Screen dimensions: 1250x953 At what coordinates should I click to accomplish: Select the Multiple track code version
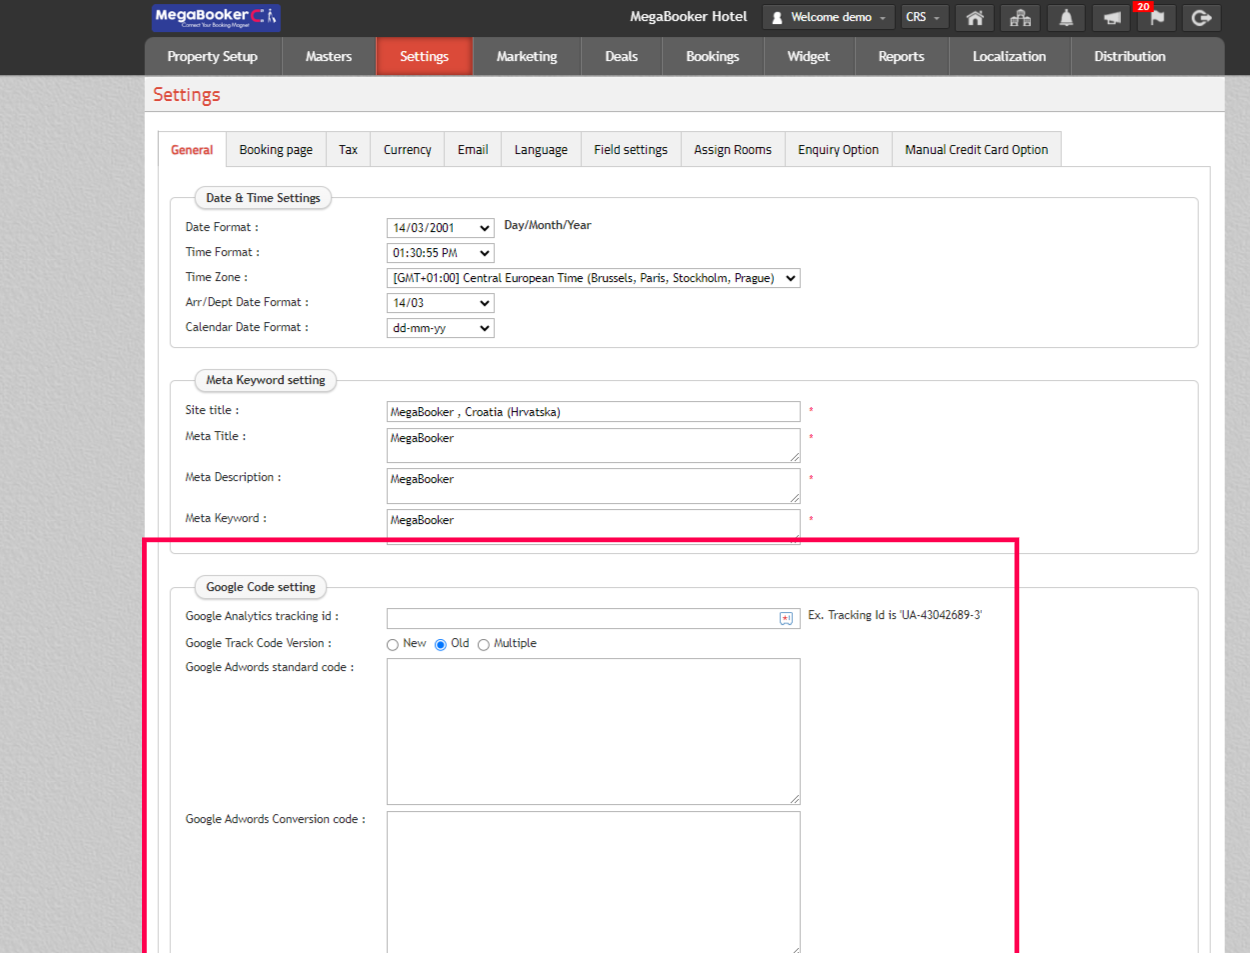pos(484,645)
